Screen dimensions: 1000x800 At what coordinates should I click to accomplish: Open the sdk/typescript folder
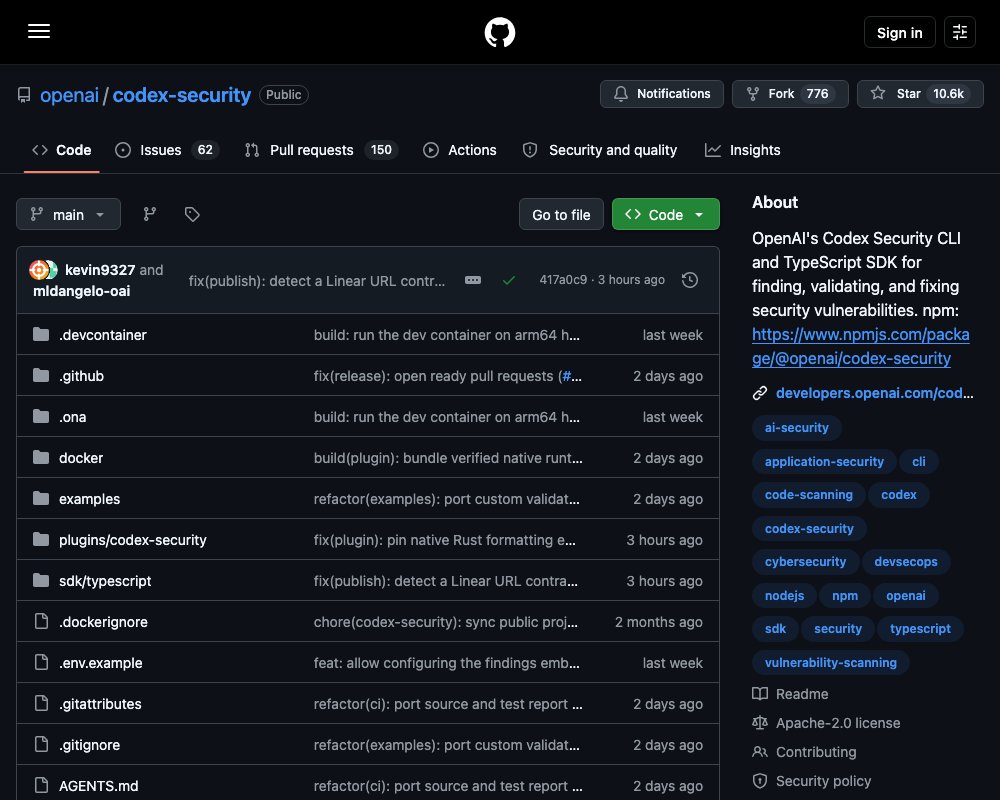point(105,581)
